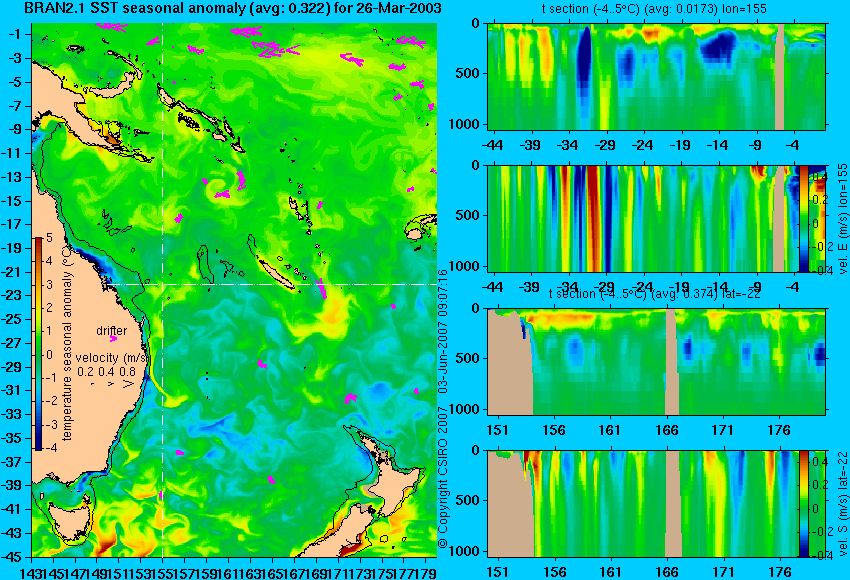Open the temperature section plot at lon=155
The height and width of the screenshot is (580, 850).
point(656,76)
